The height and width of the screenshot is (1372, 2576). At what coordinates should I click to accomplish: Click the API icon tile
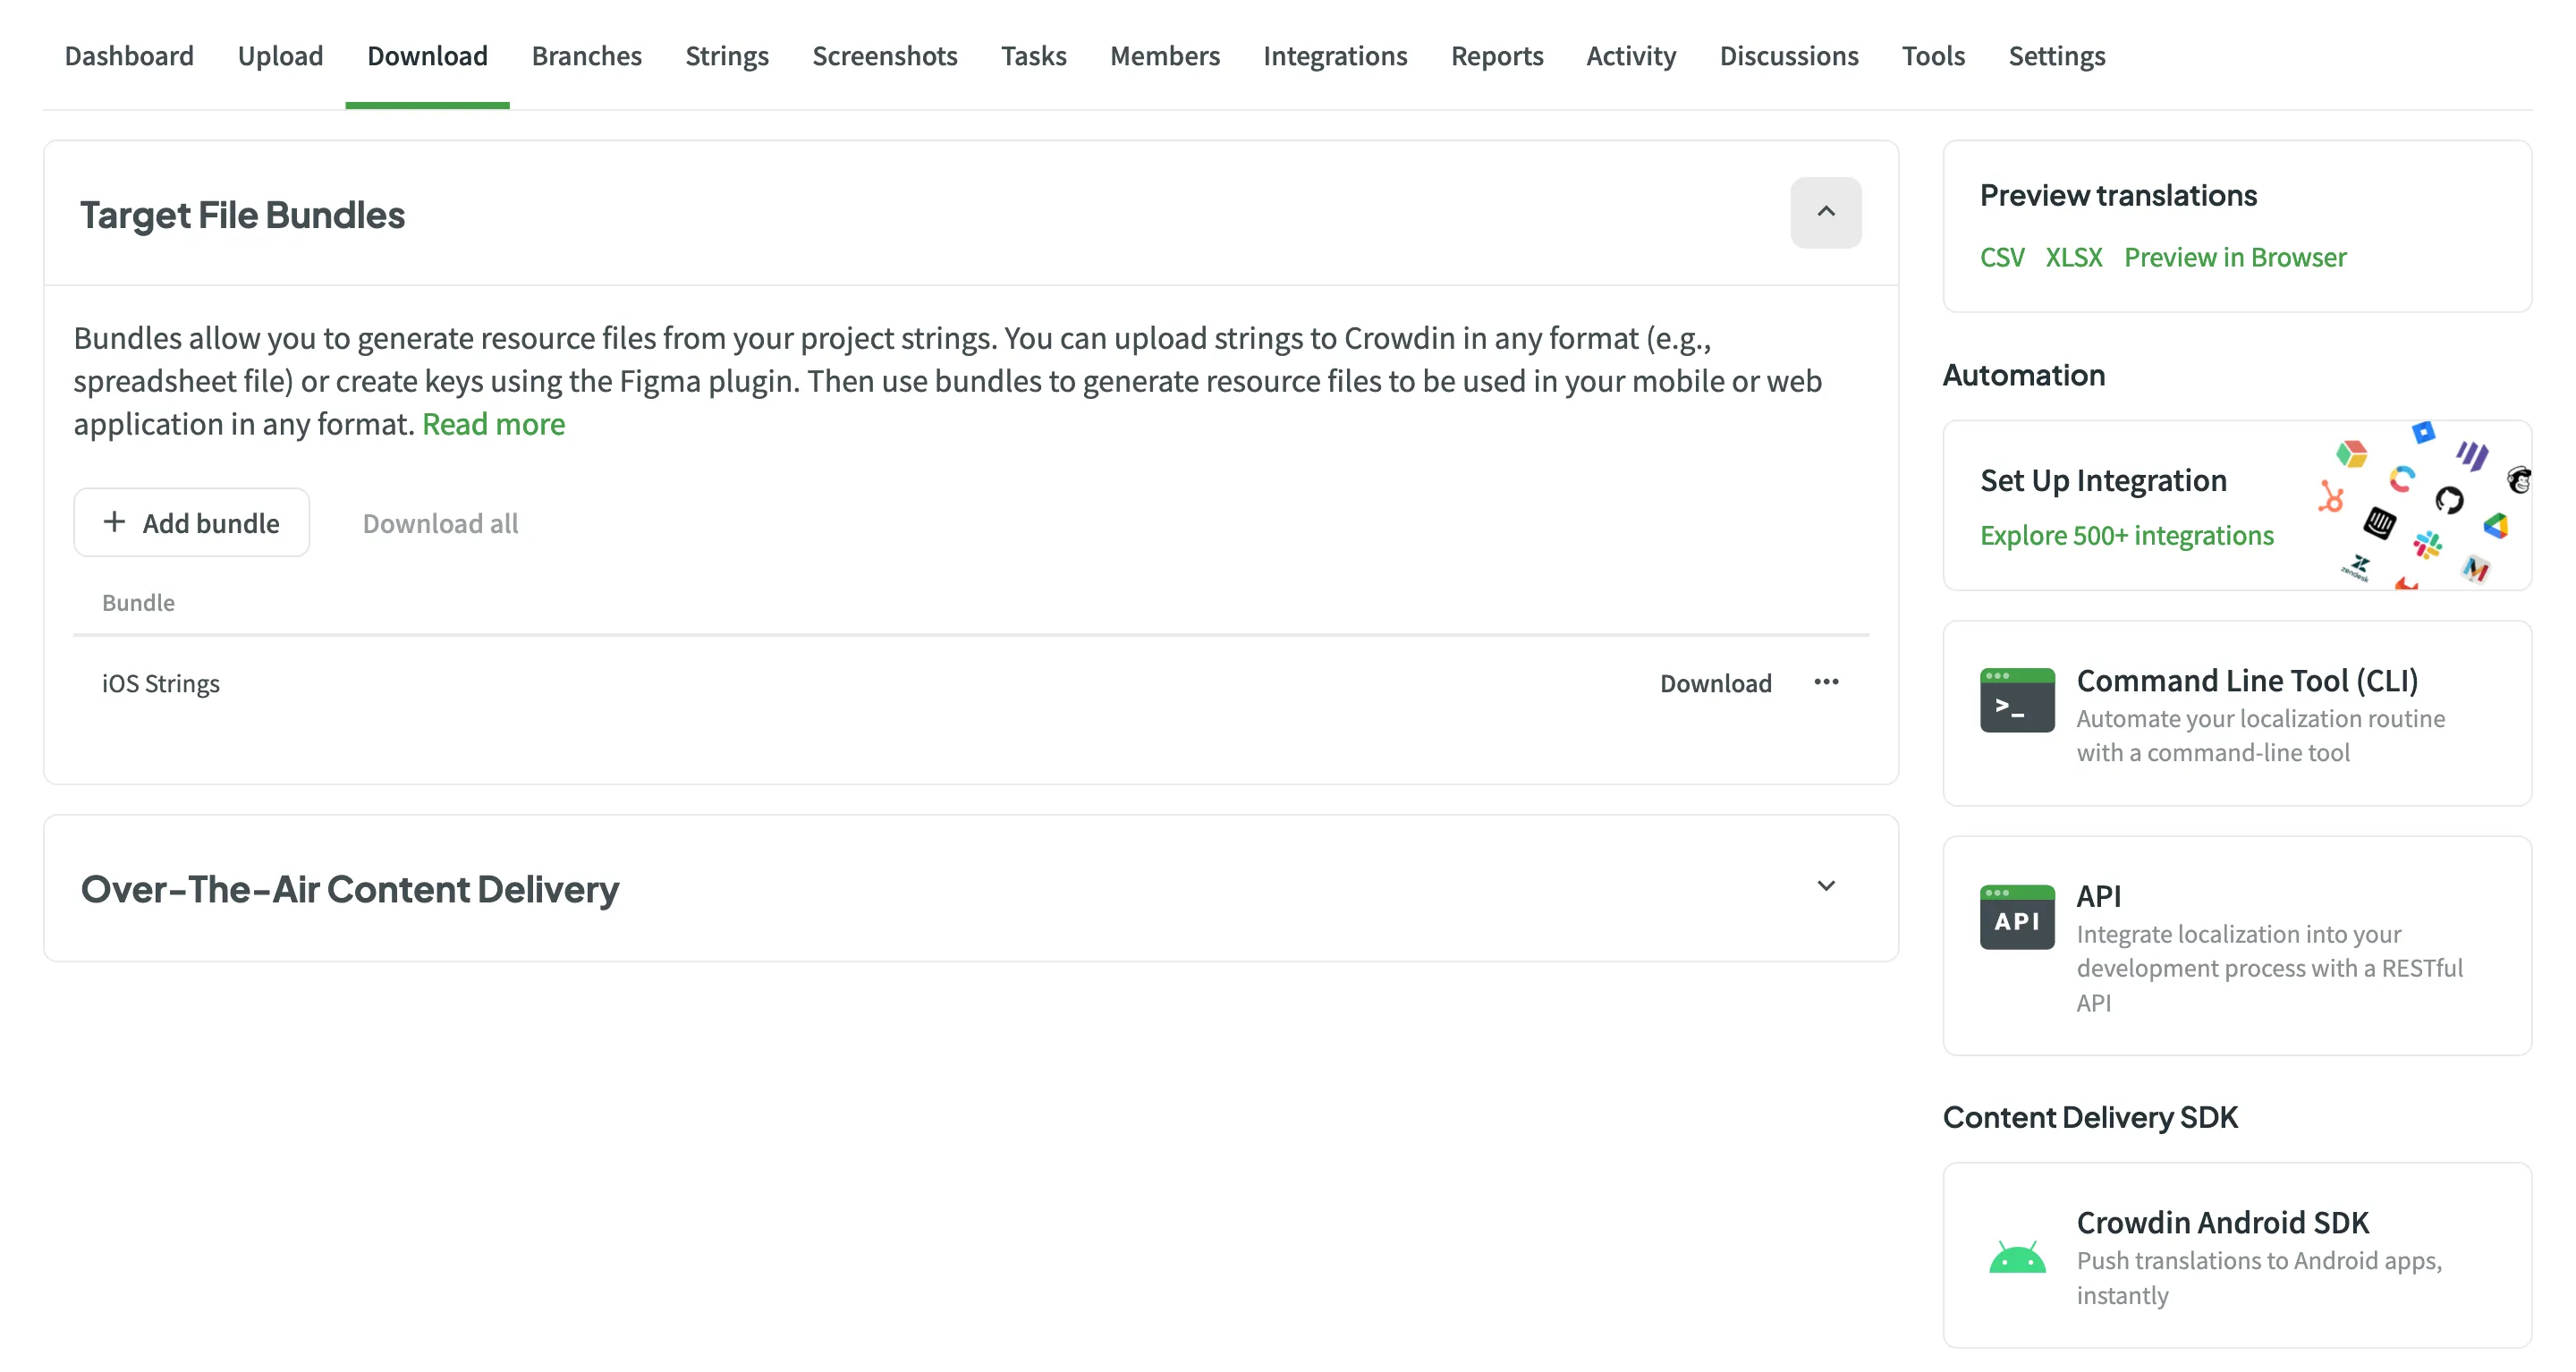(2016, 917)
